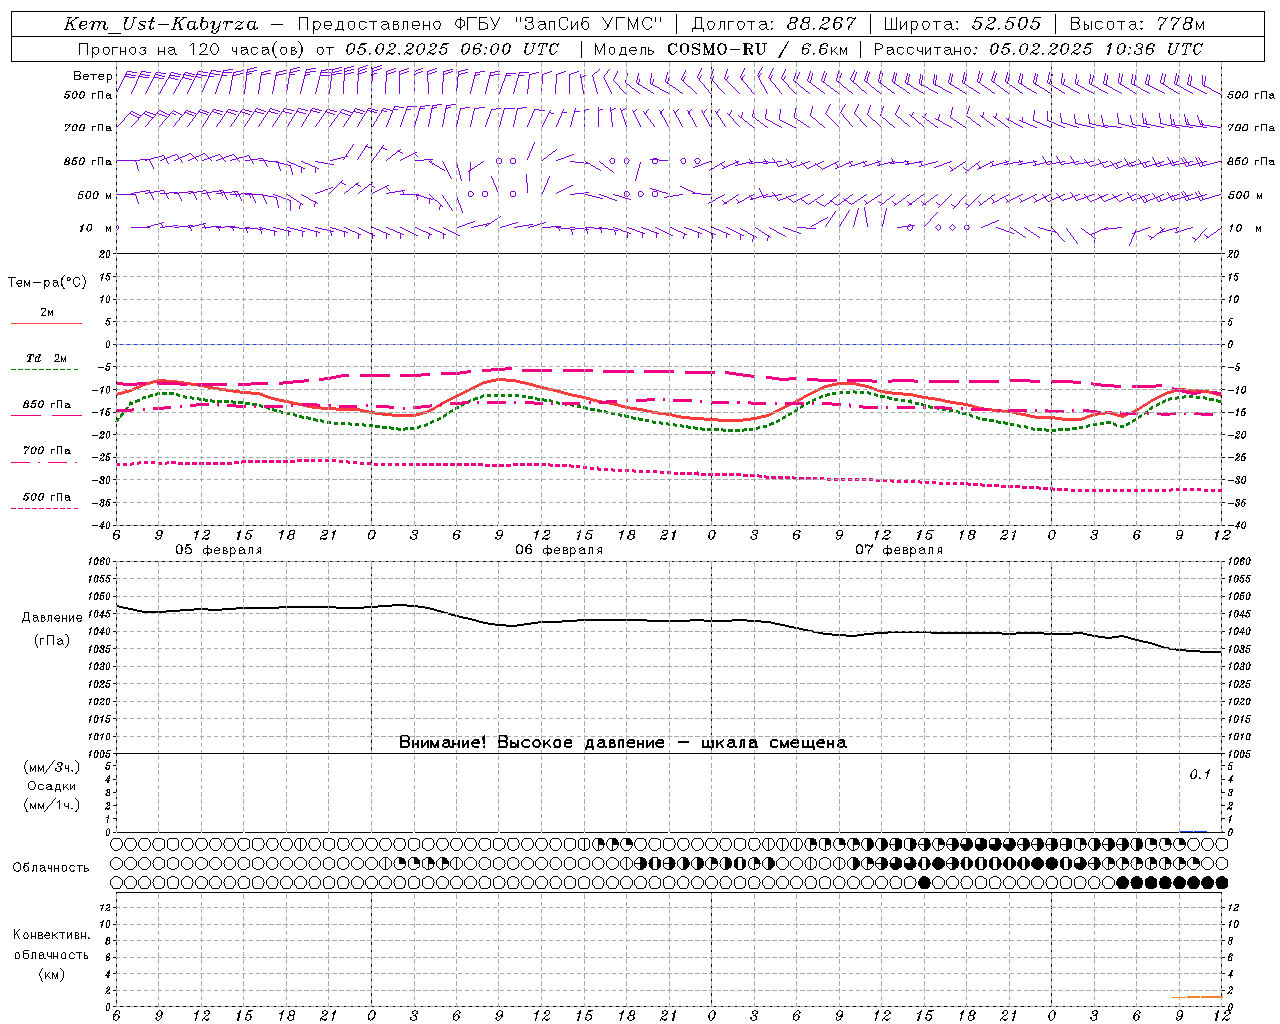
Task: Click the Конвективн. облачность (км) panel label
Action: (x=52, y=954)
